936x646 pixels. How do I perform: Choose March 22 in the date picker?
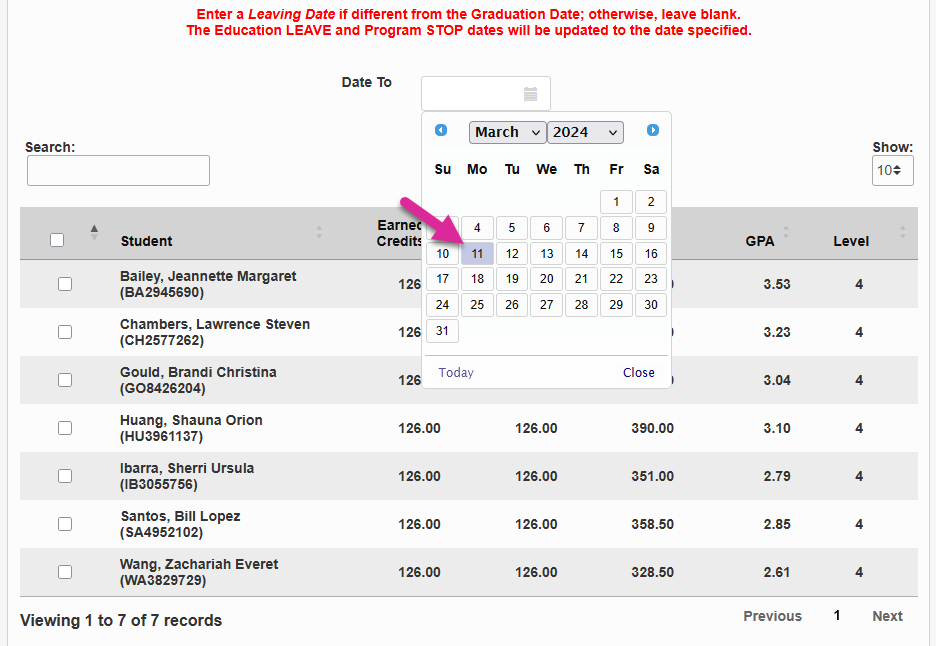click(x=616, y=279)
